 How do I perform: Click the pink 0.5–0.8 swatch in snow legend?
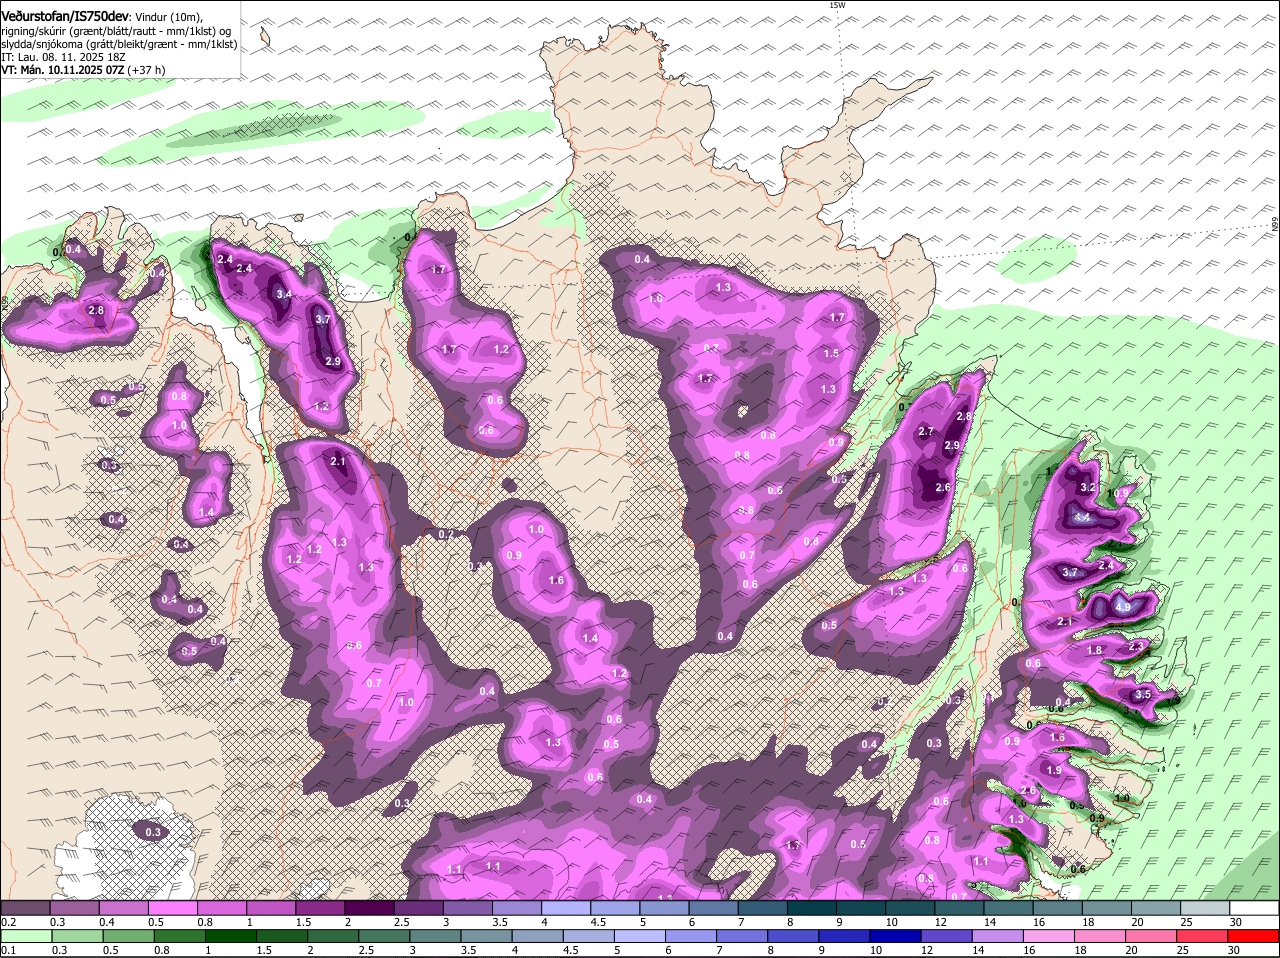172,907
